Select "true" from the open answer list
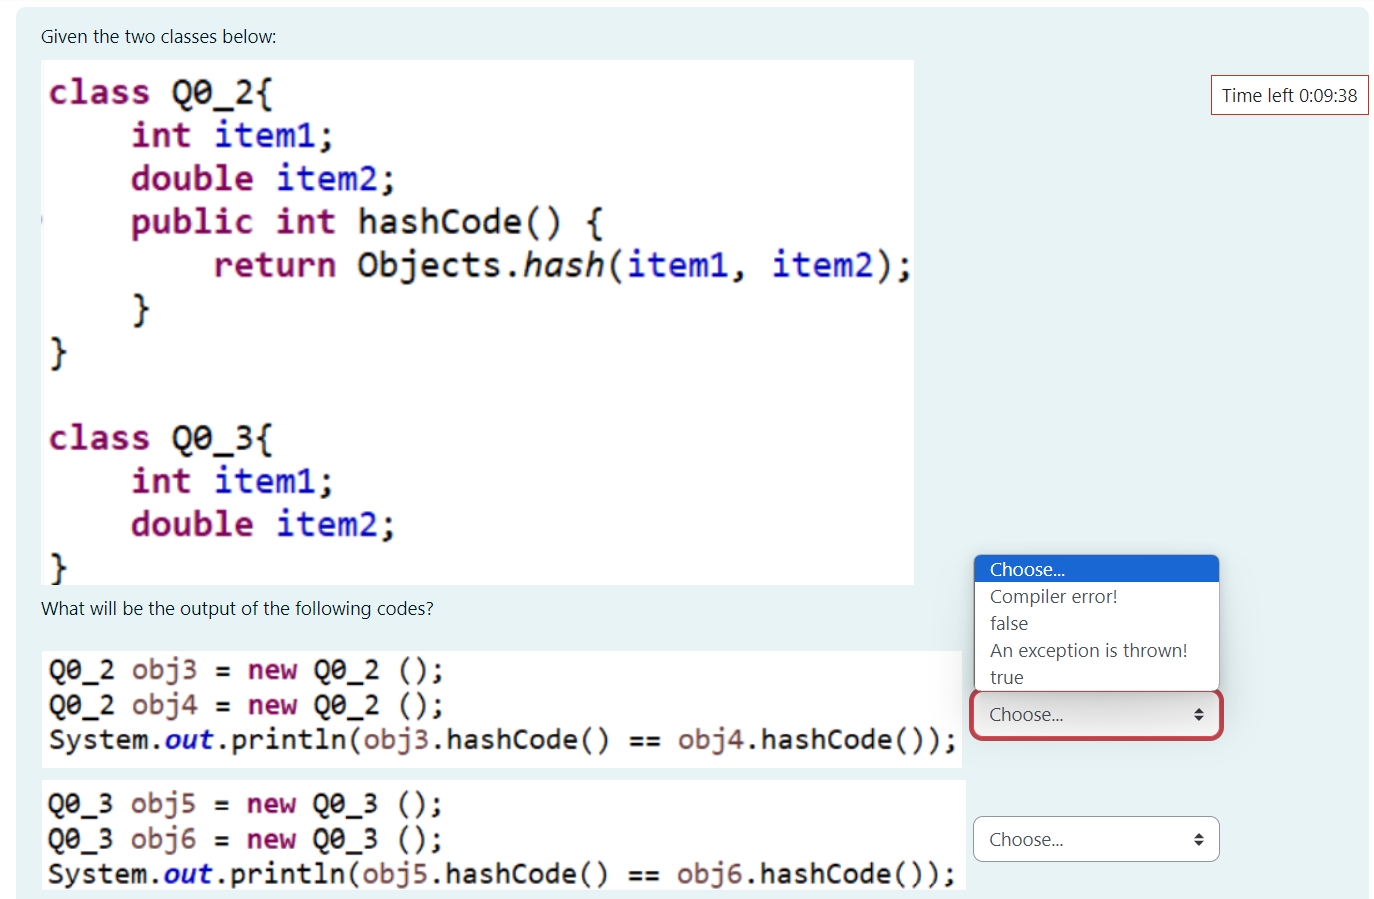Viewport: 1374px width, 899px height. coord(1006,677)
